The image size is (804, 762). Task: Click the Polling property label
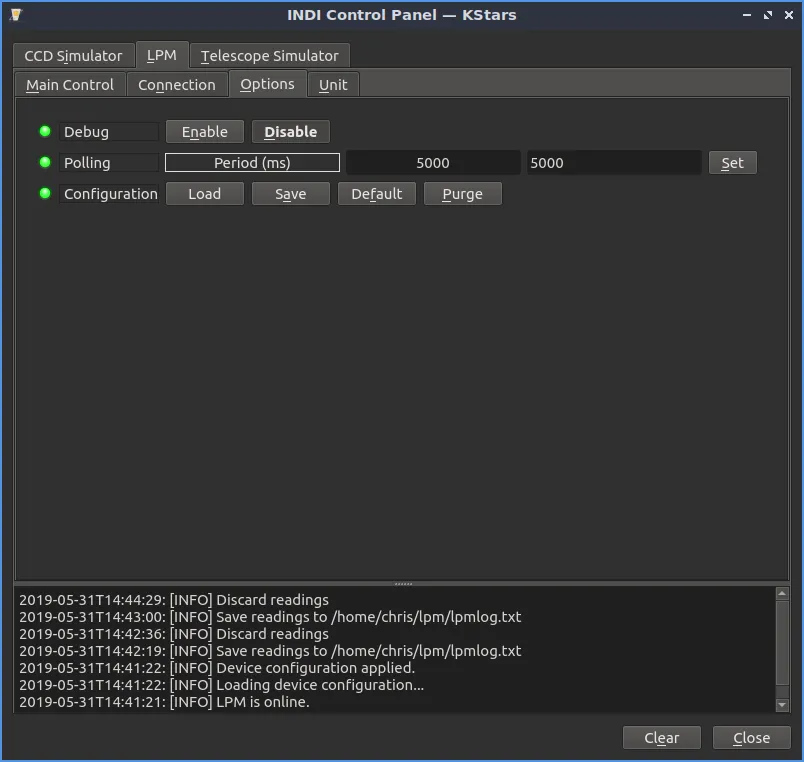pos(109,163)
